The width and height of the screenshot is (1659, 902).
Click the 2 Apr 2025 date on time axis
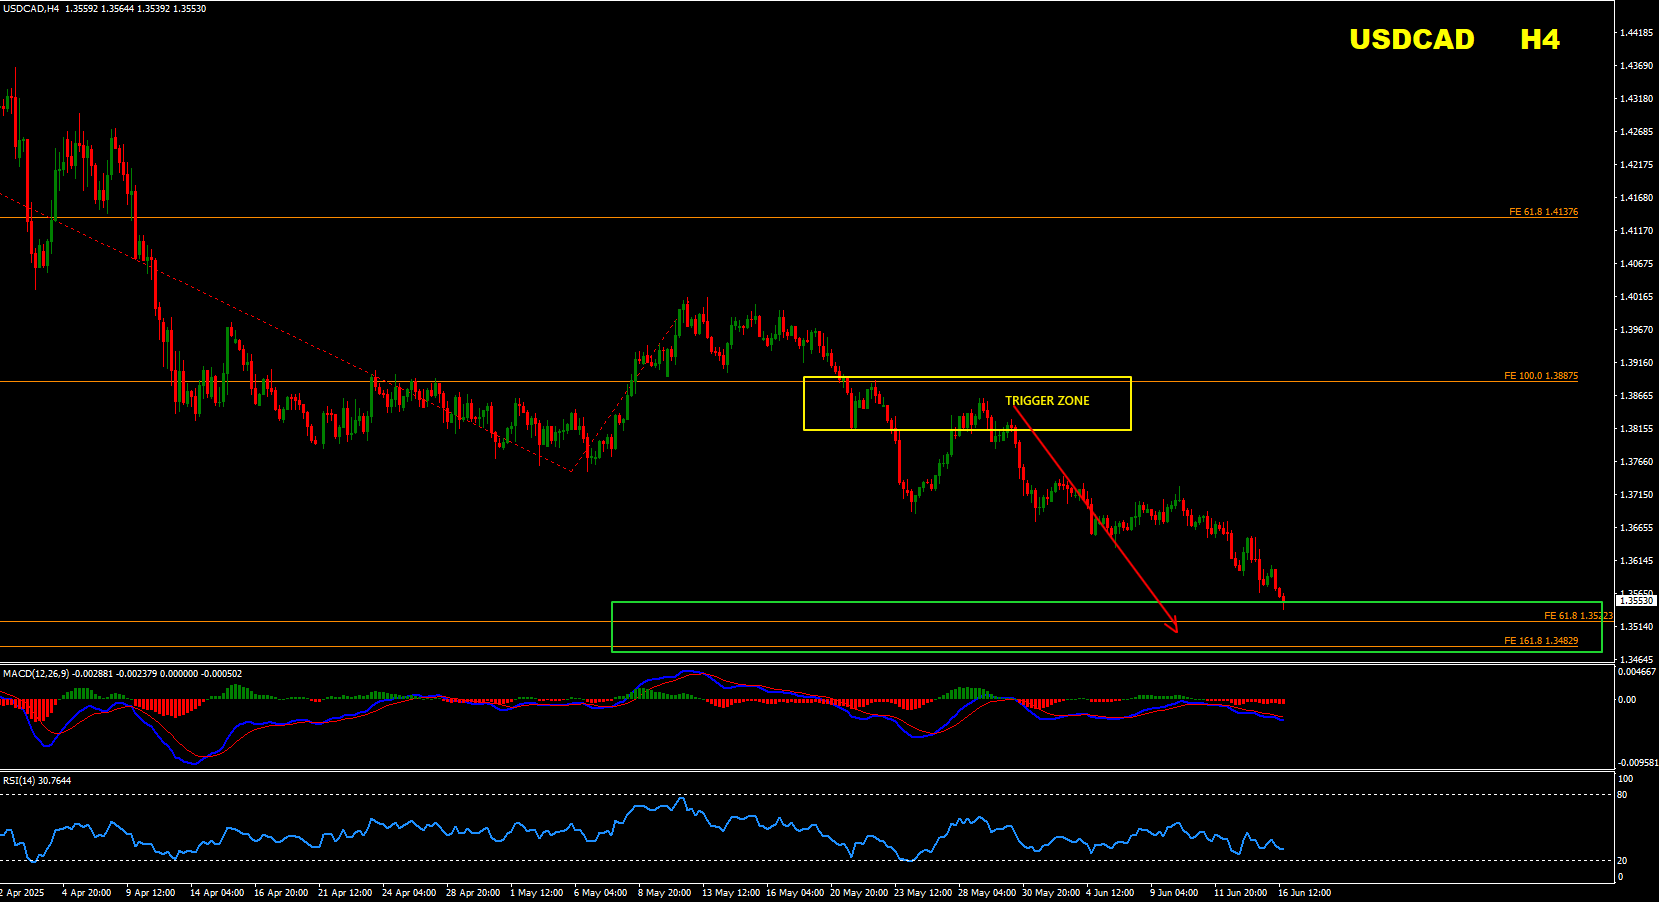[22, 893]
